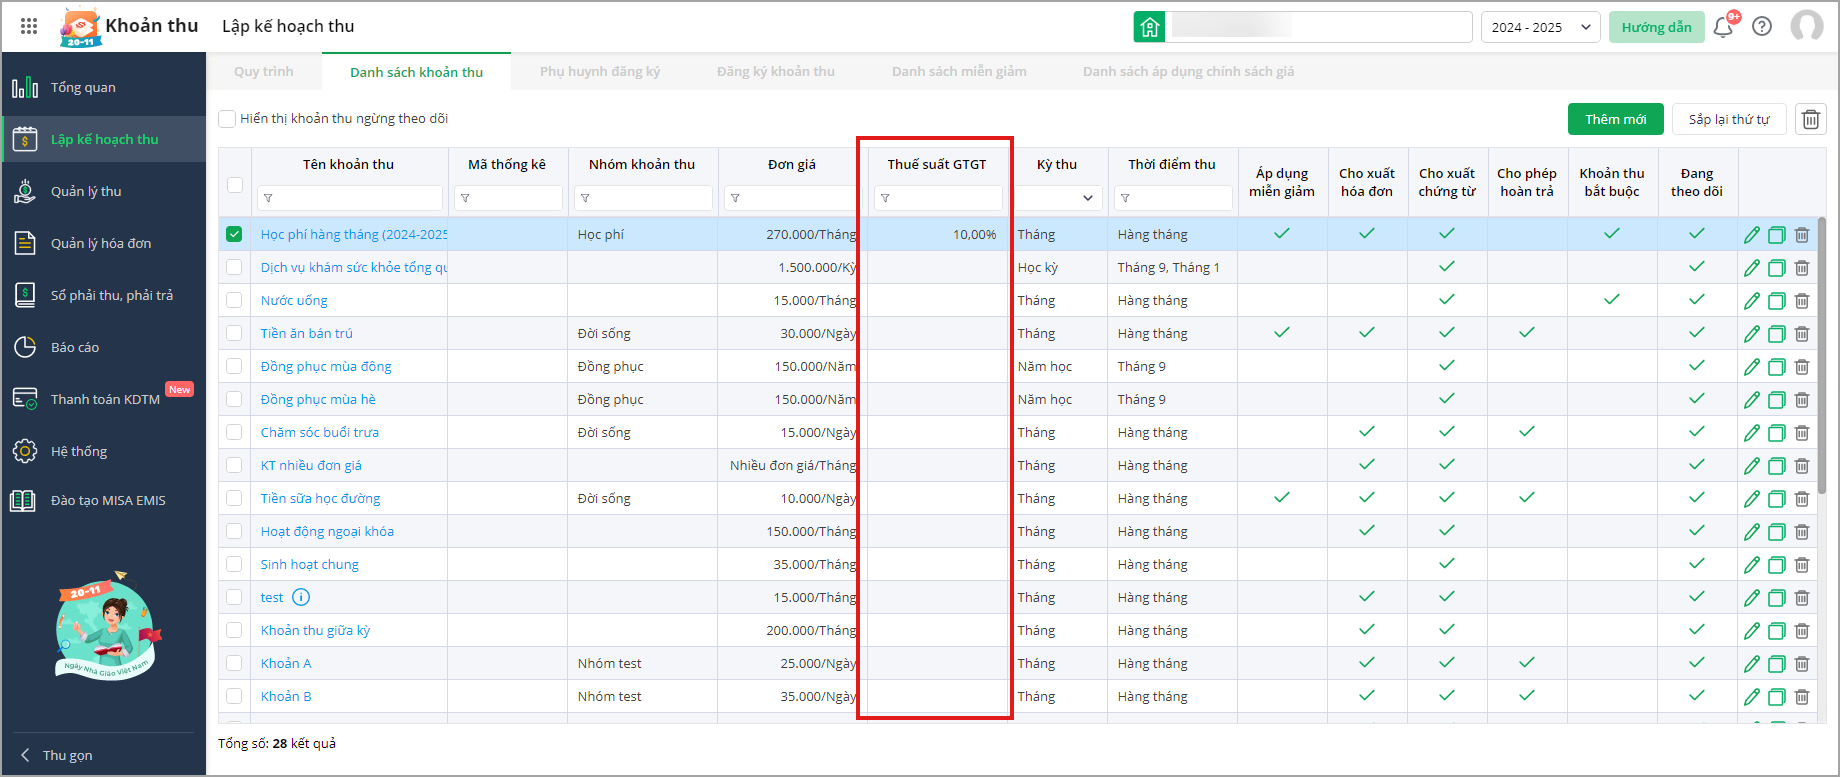Viewport: 1840px width, 777px height.
Task: Click the Hướng dẫn button
Action: coord(1656,27)
